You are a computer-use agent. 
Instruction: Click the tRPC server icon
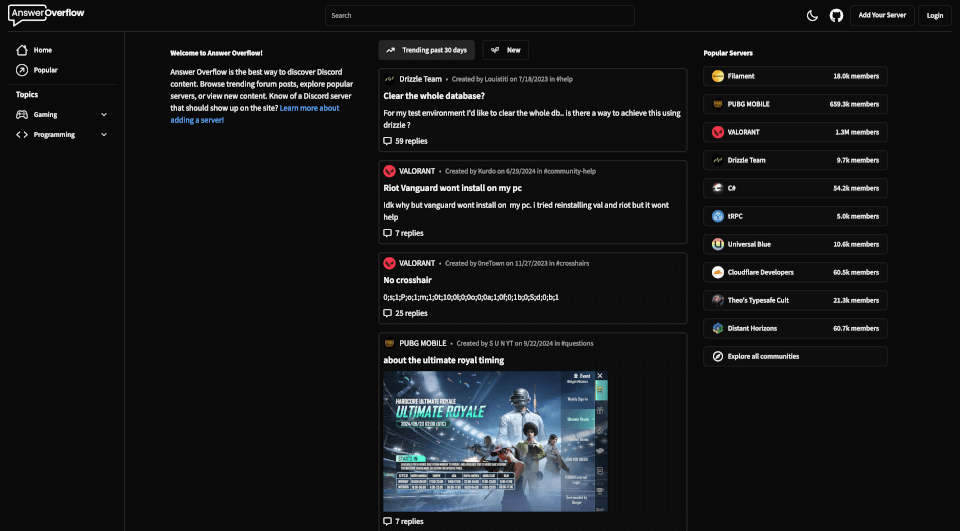pos(718,217)
